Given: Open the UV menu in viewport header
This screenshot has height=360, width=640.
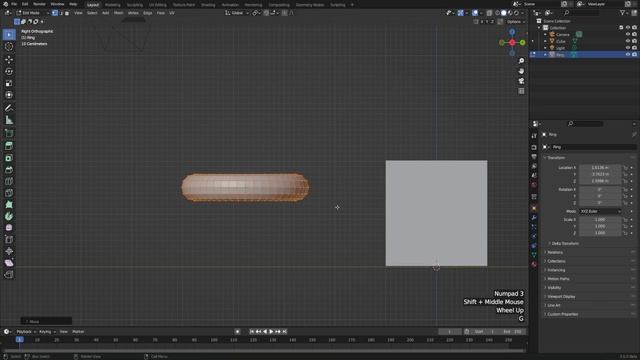Looking at the screenshot, I should (172, 13).
